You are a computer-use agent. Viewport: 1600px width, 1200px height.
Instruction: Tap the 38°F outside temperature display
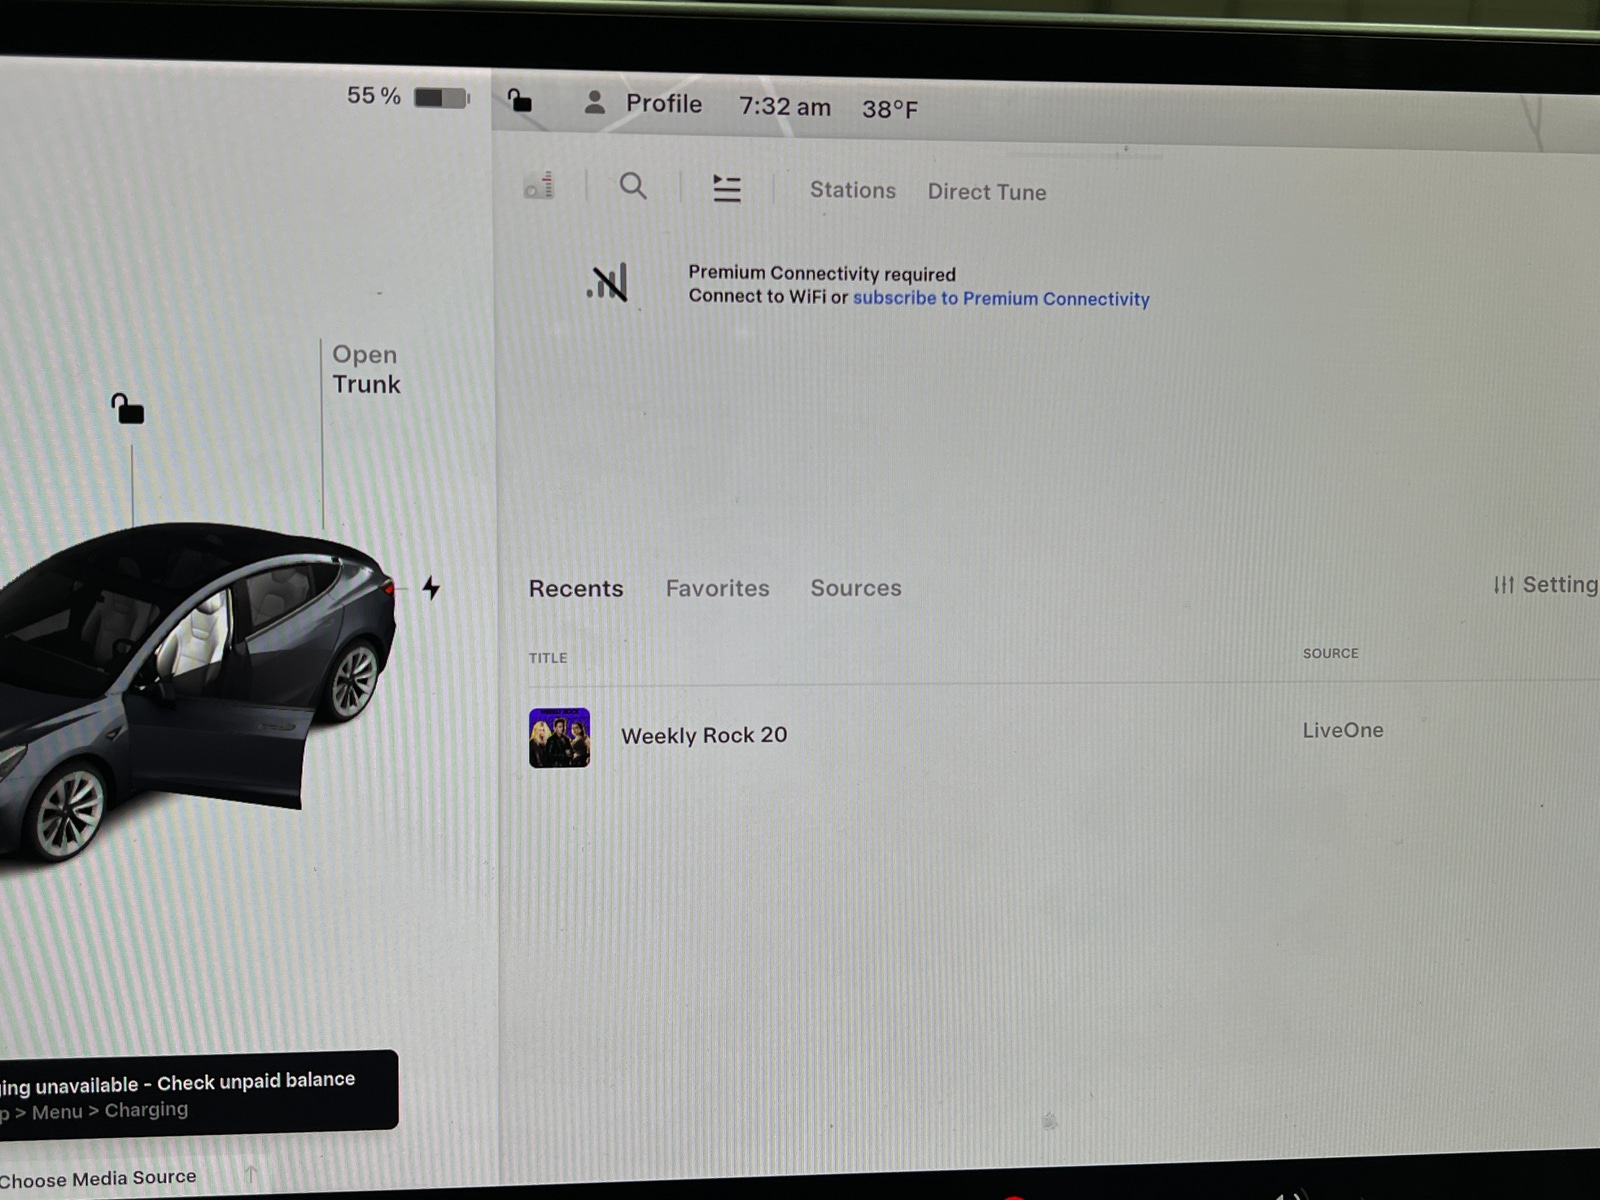(891, 108)
